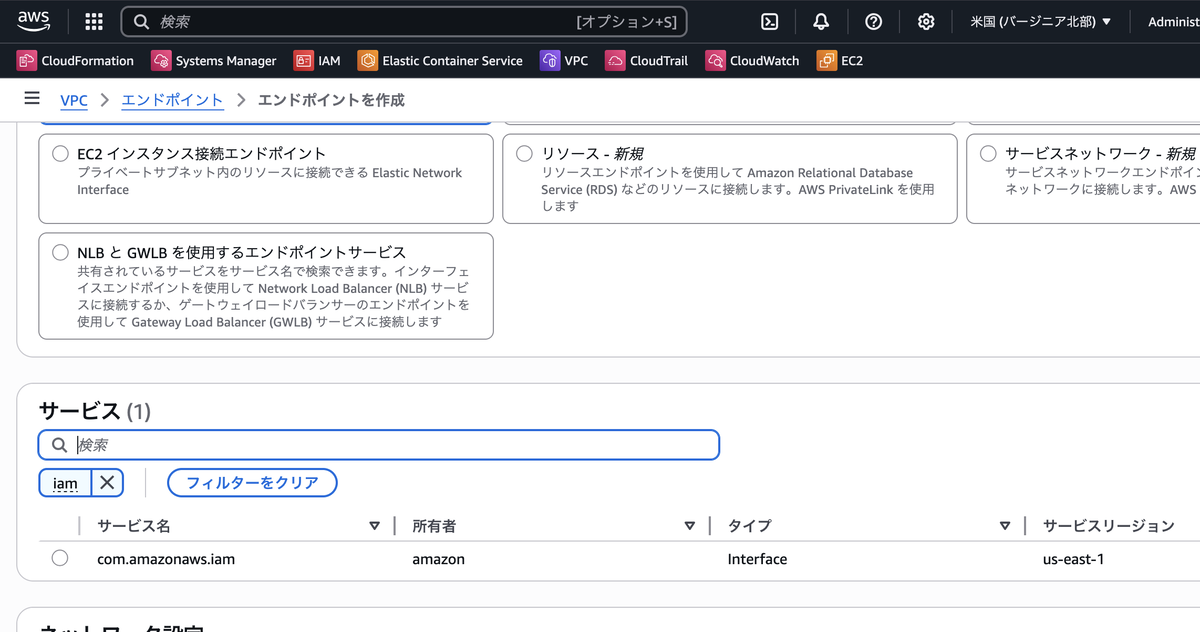
Task: Open the notifications bell
Action: click(x=821, y=21)
